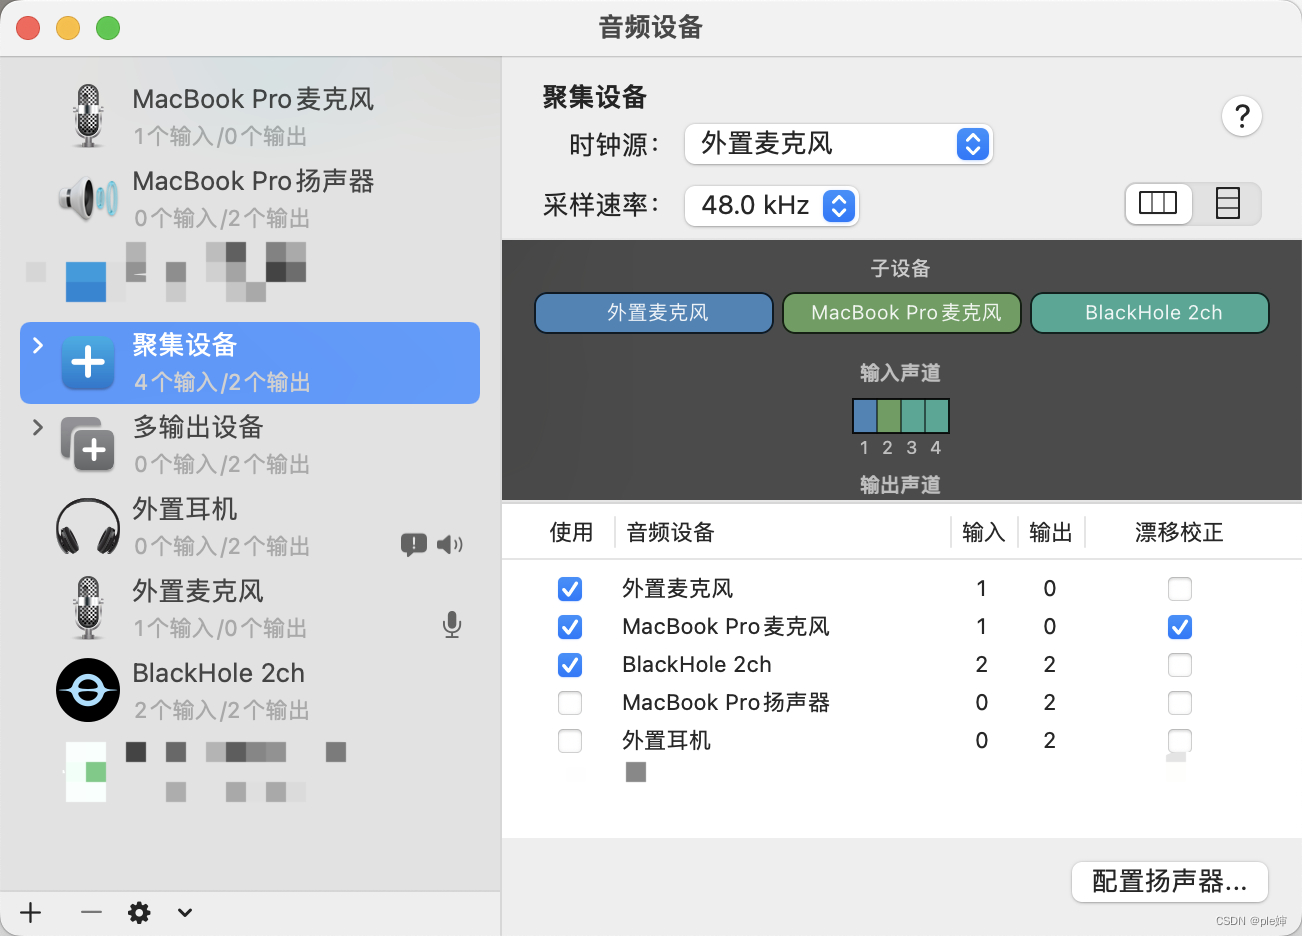Open the chevron menu next to gear
1302x936 pixels.
pyautogui.click(x=185, y=912)
